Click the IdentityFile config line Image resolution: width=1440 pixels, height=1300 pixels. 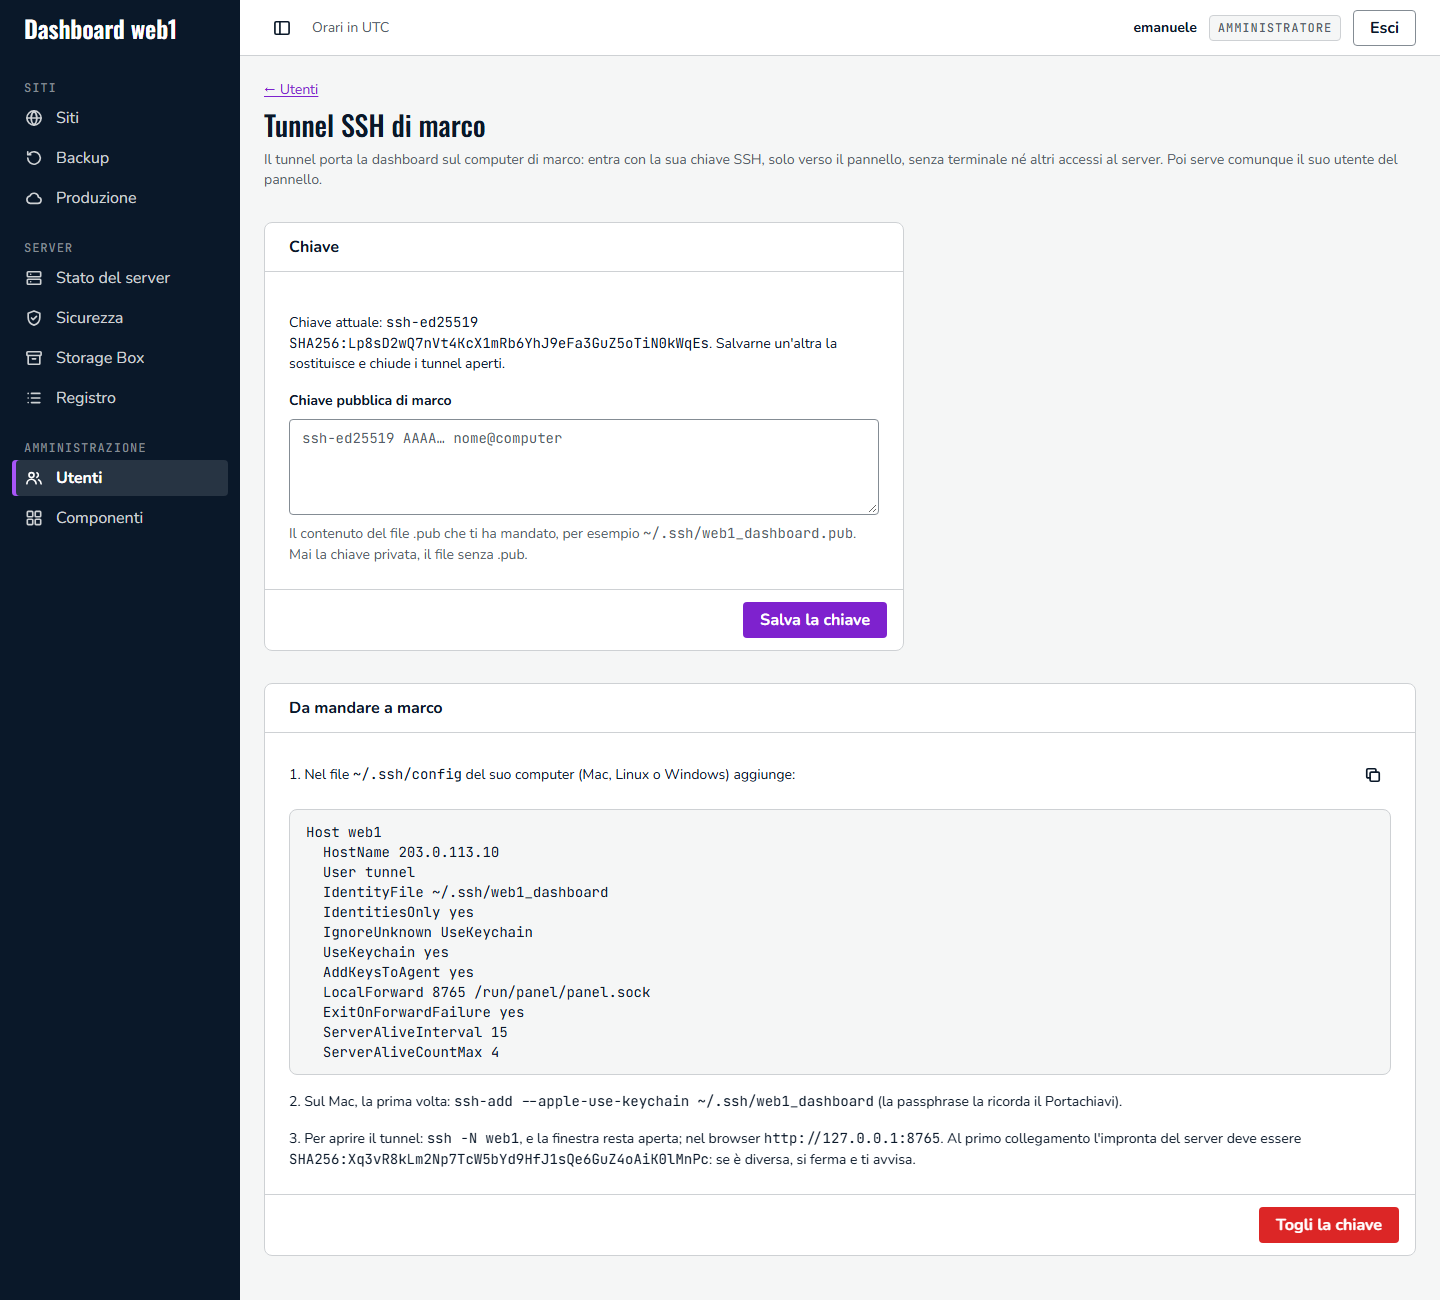(466, 892)
